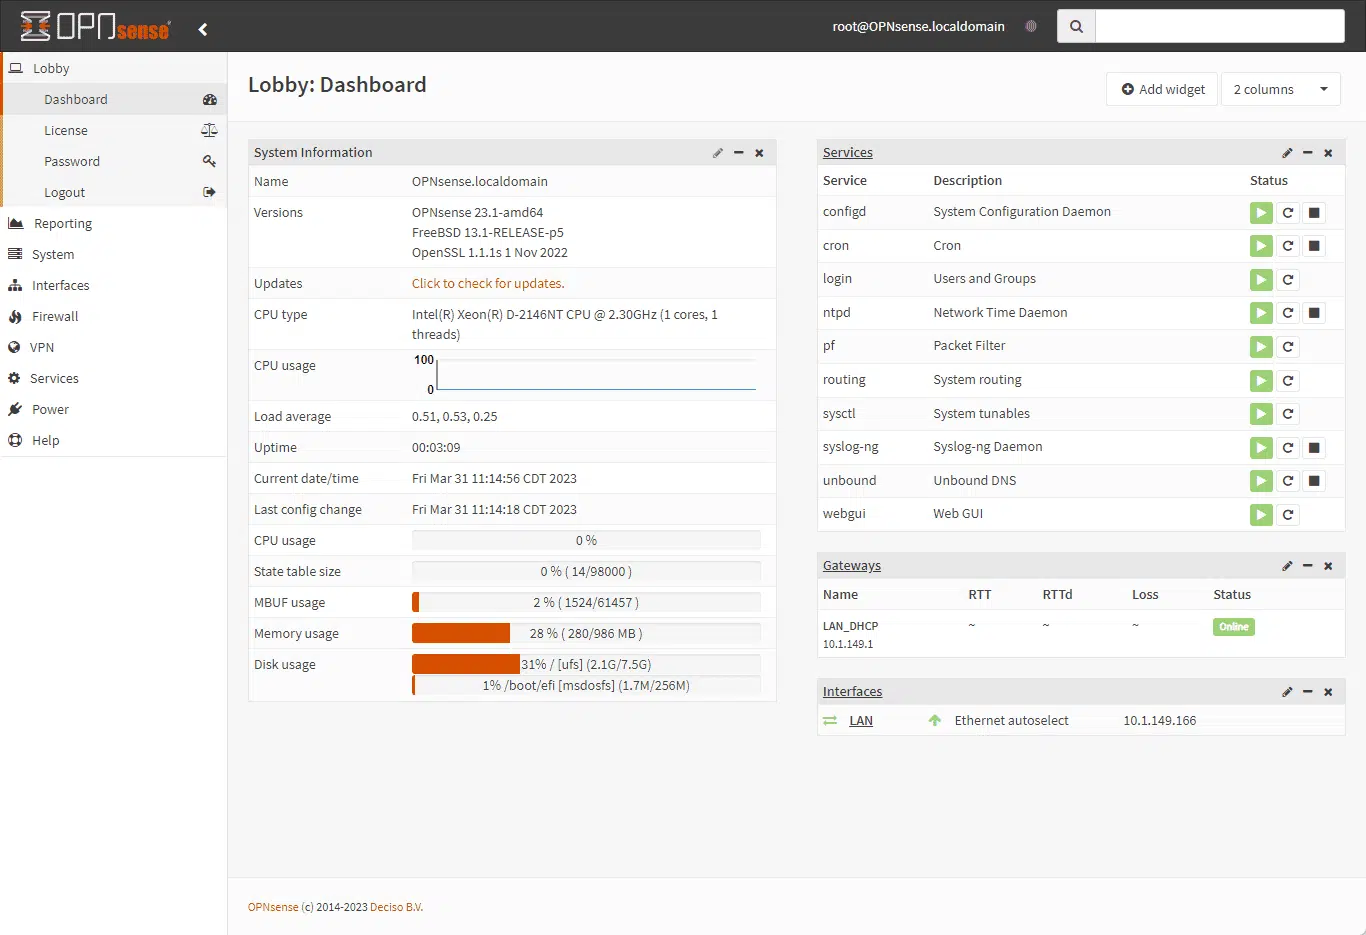The image size is (1366, 935).
Task: Minimize the Interfaces widget
Action: [x=1307, y=692]
